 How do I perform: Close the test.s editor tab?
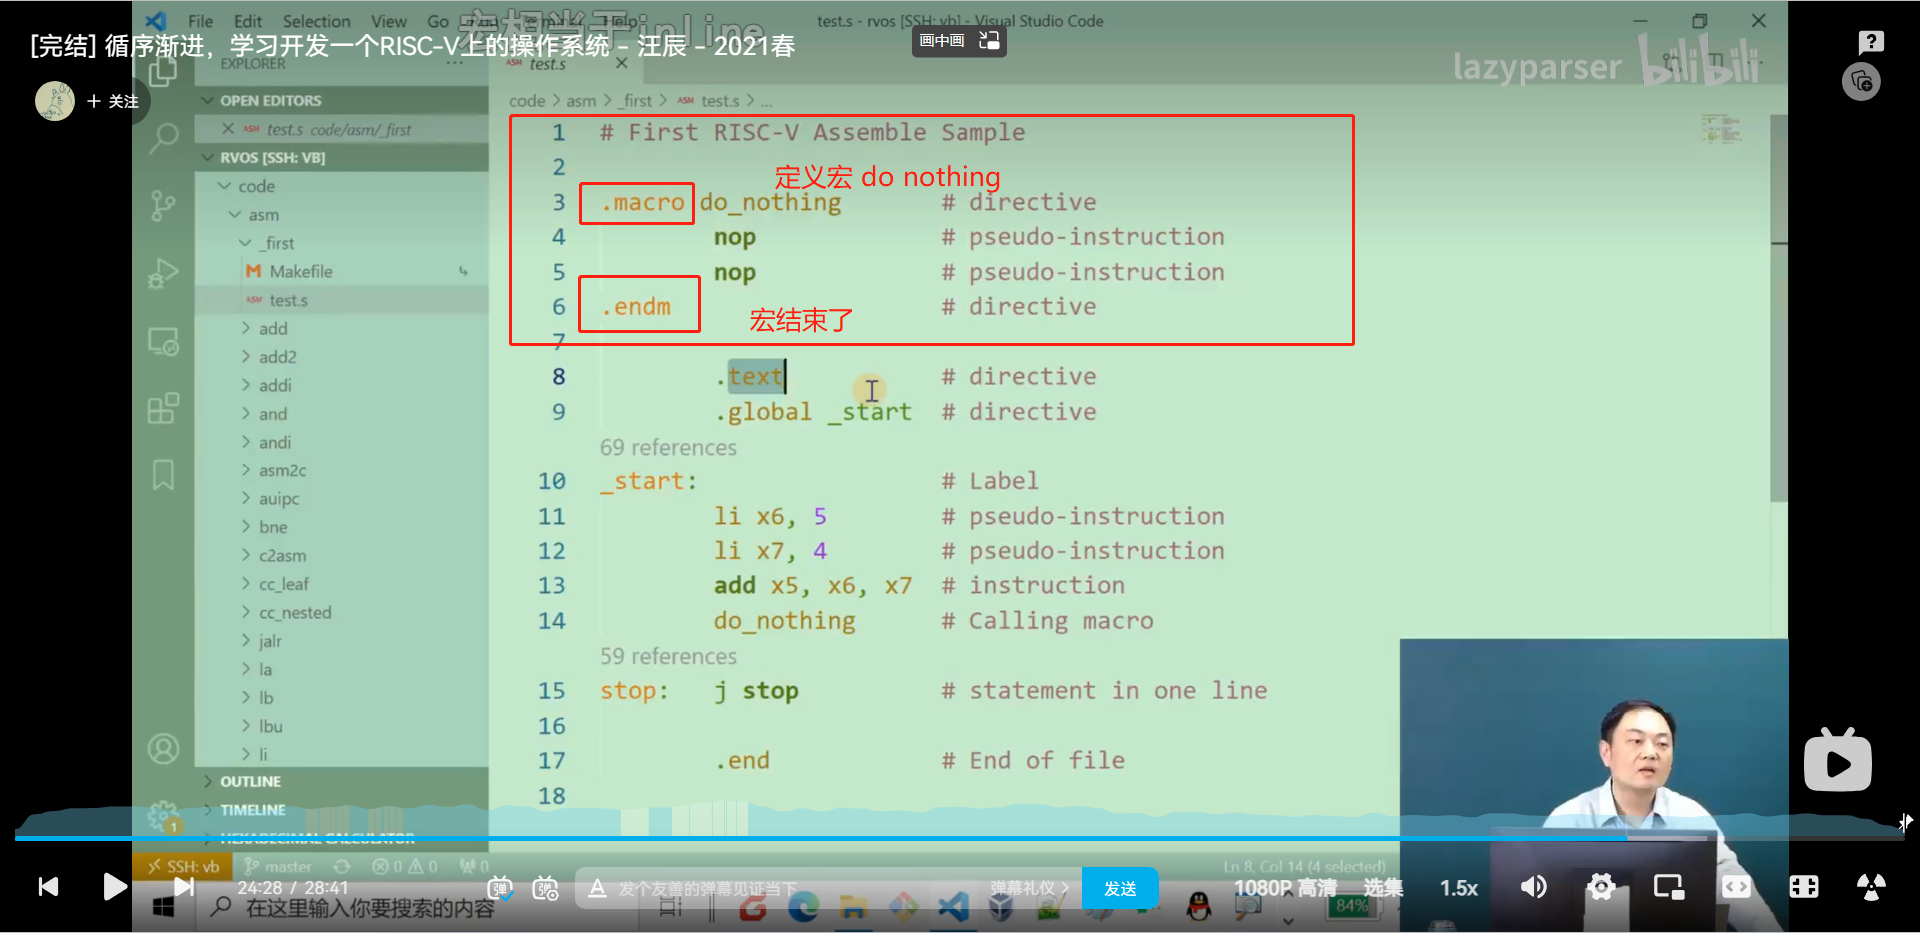click(622, 63)
